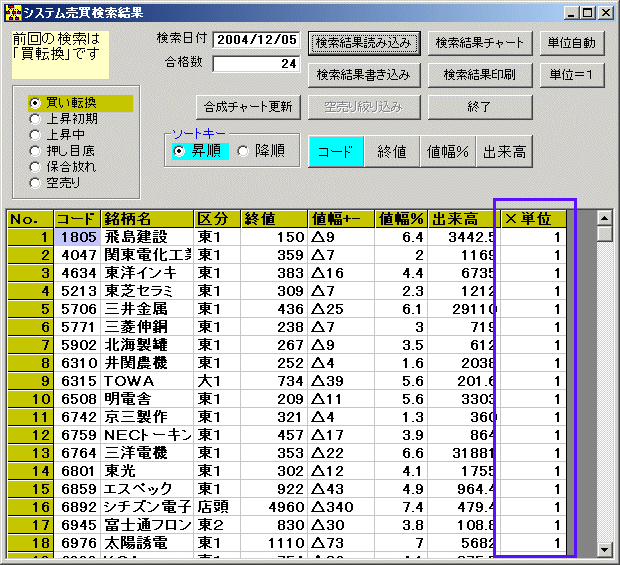The height and width of the screenshot is (565, 620).
Task: Select the 東光 name cell
Action: (147, 471)
